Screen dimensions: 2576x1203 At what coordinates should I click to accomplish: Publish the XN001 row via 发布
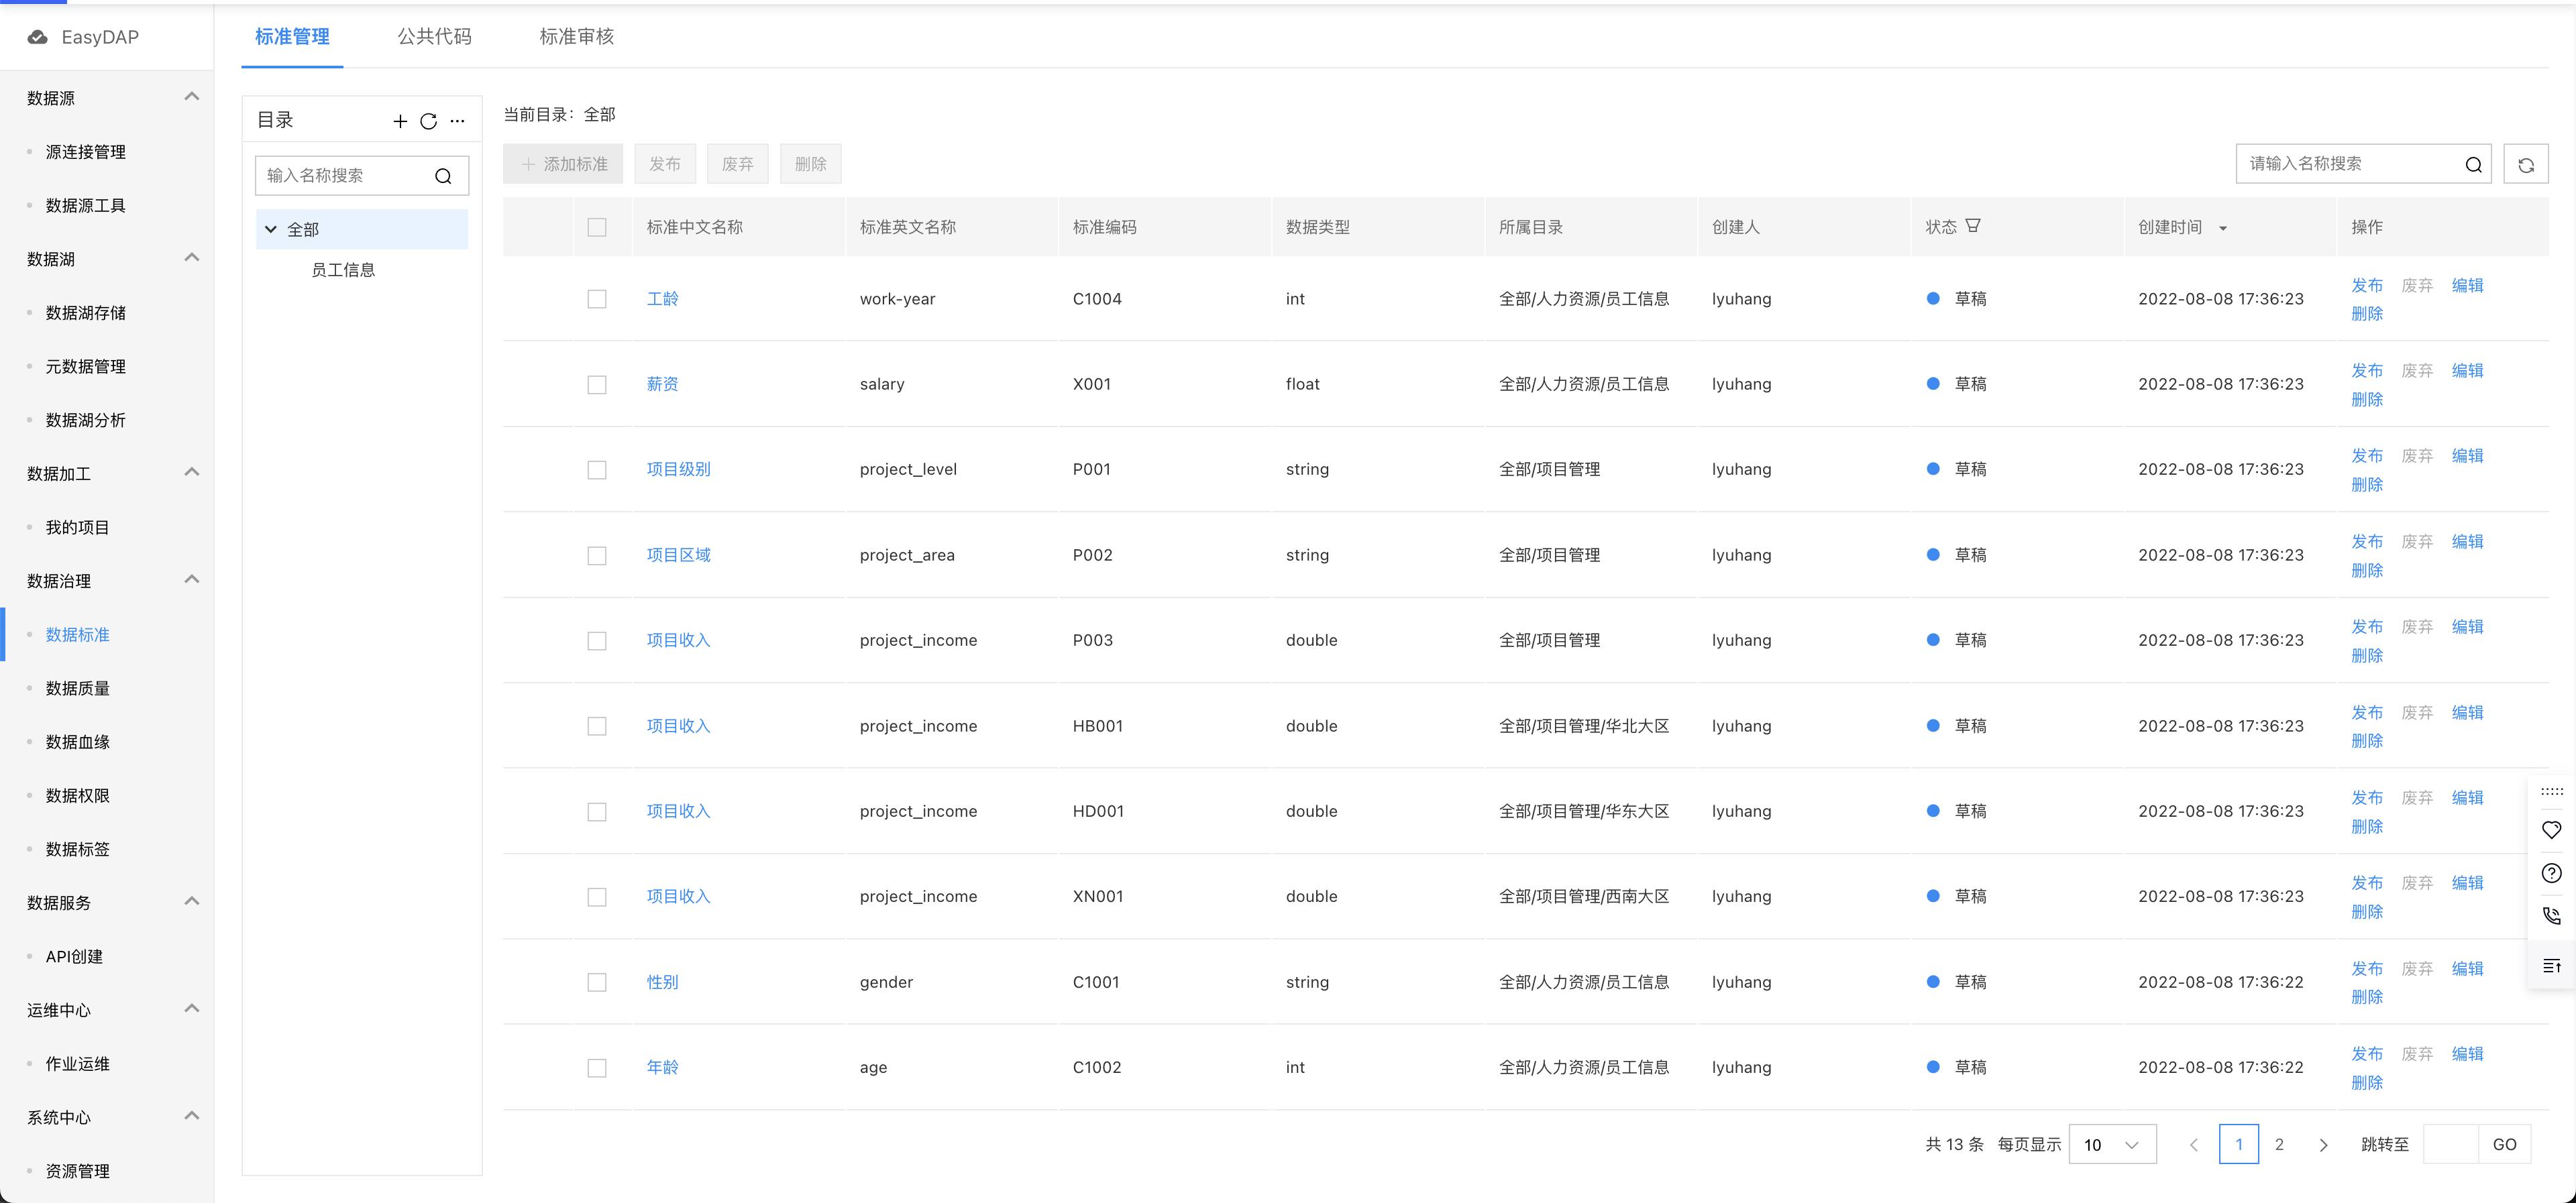[x=2367, y=883]
